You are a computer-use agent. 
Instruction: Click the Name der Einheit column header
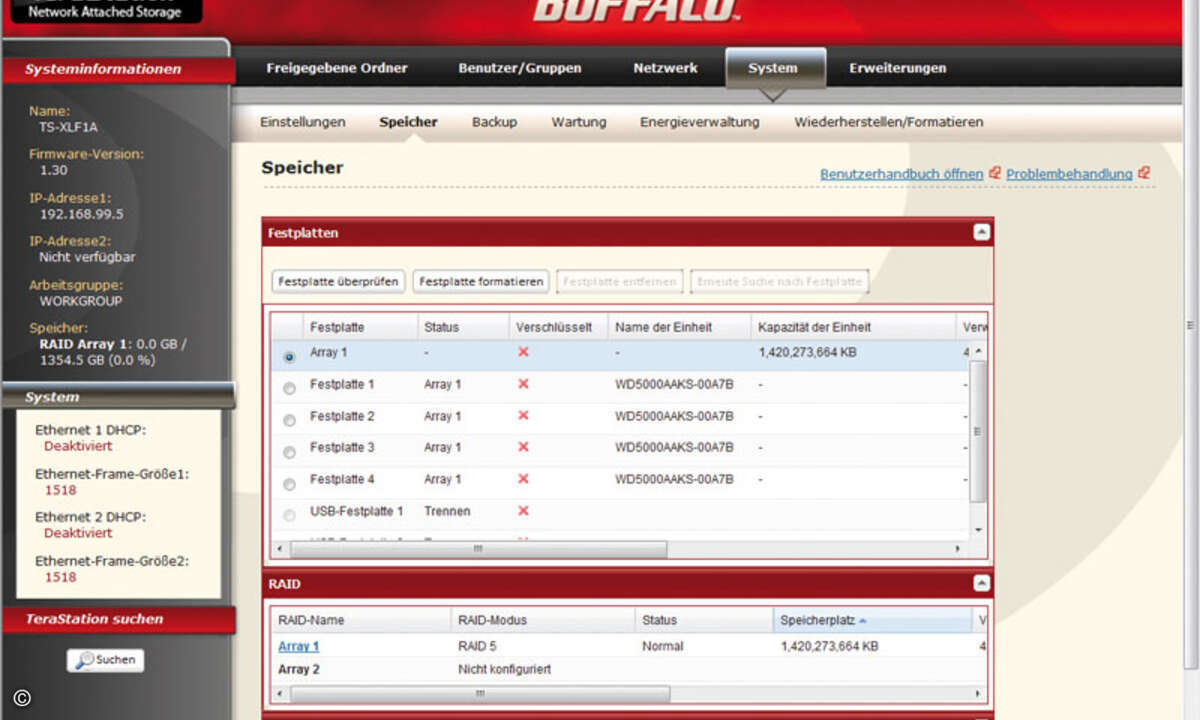pyautogui.click(x=679, y=327)
